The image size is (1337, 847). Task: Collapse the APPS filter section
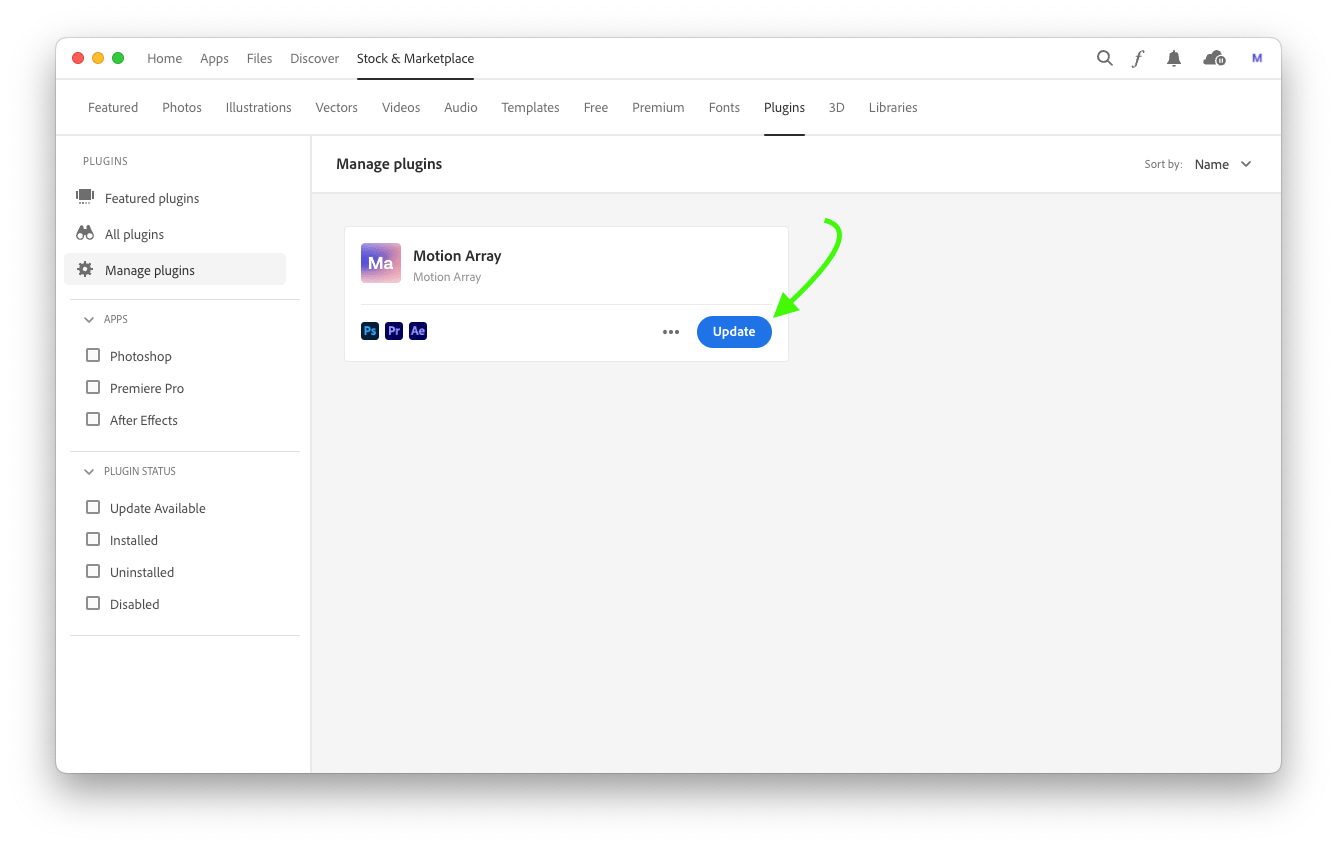[88, 318]
